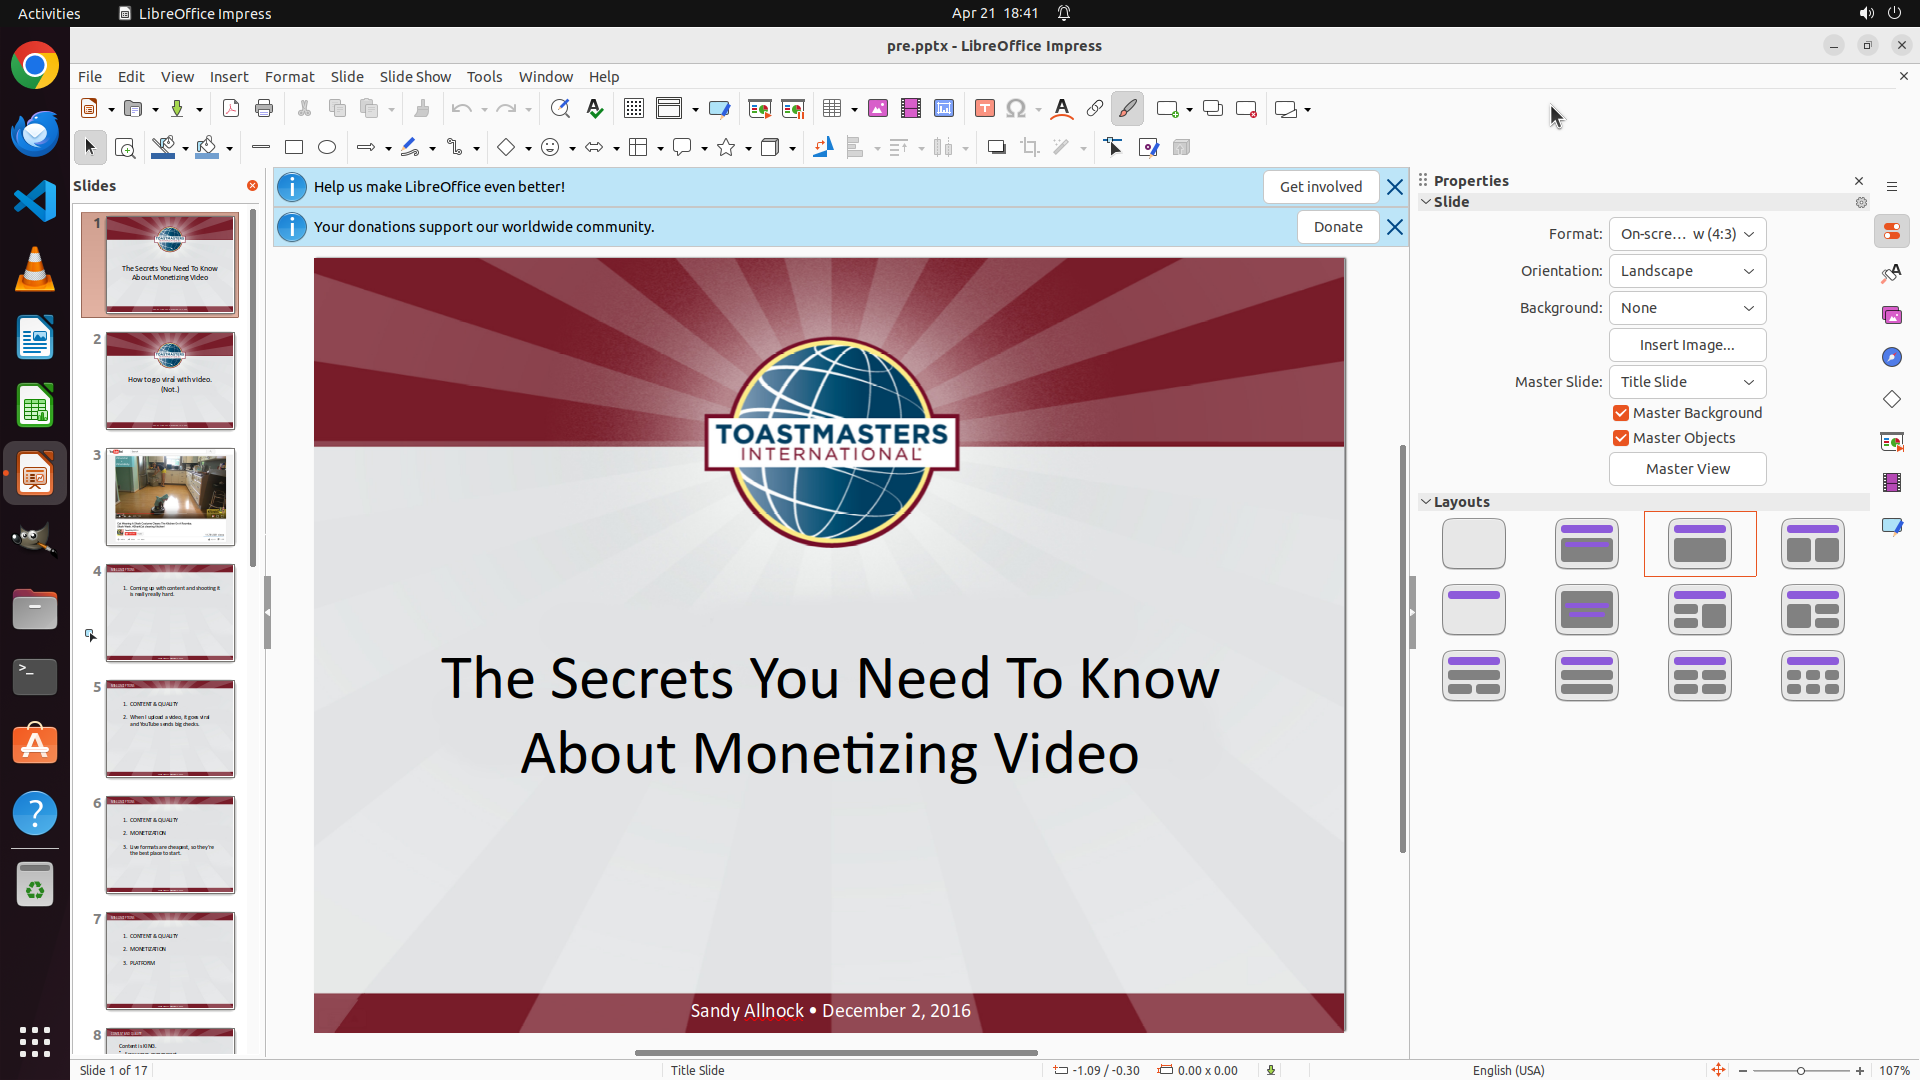The image size is (1920, 1080).
Task: Click the Export as PDF icon
Action: 231,109
